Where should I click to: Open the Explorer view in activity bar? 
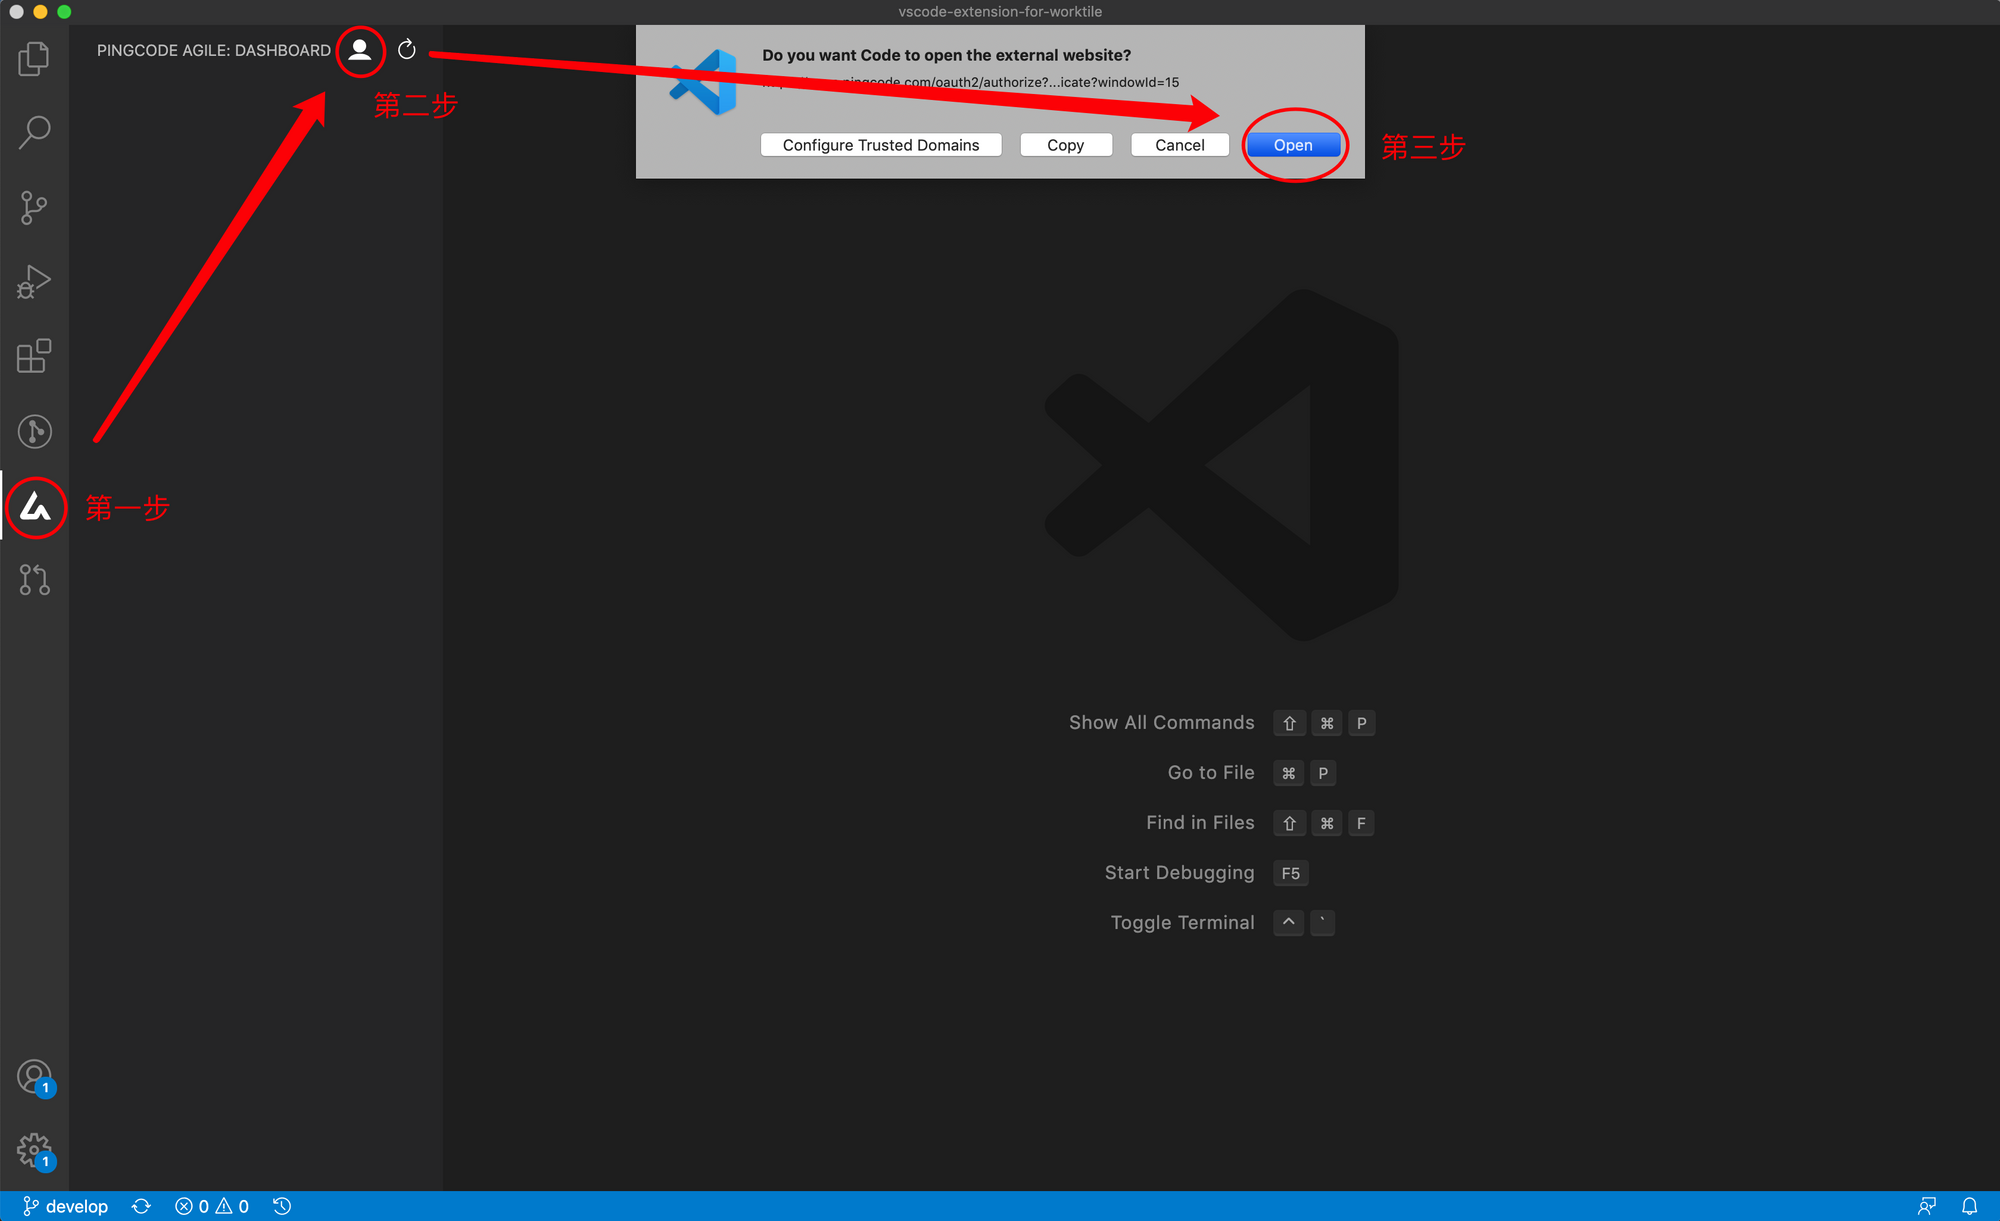point(34,58)
